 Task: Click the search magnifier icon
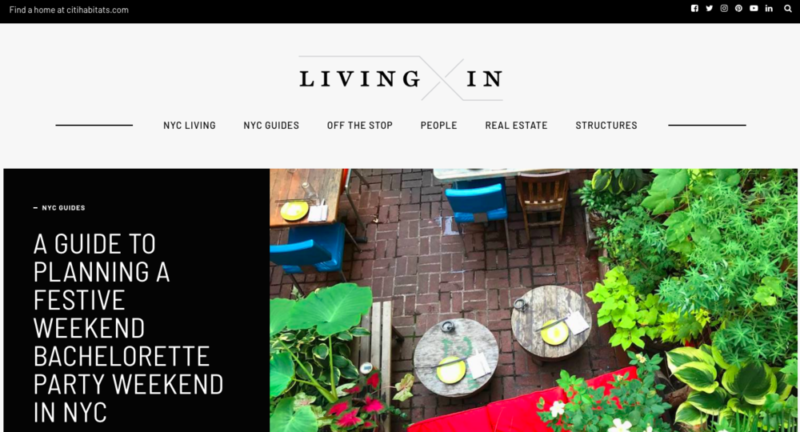pyautogui.click(x=788, y=8)
